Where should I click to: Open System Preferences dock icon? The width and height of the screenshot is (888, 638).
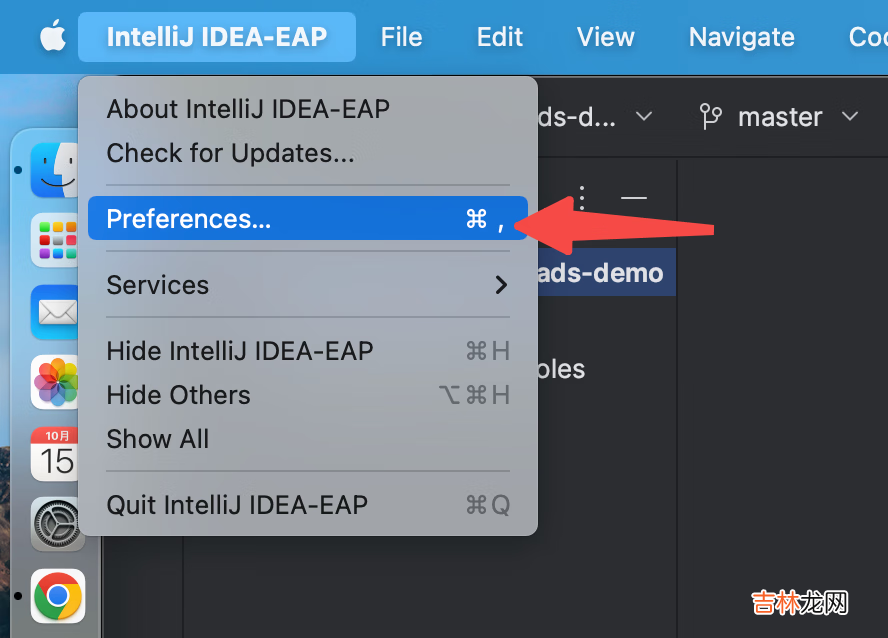pyautogui.click(x=56, y=524)
